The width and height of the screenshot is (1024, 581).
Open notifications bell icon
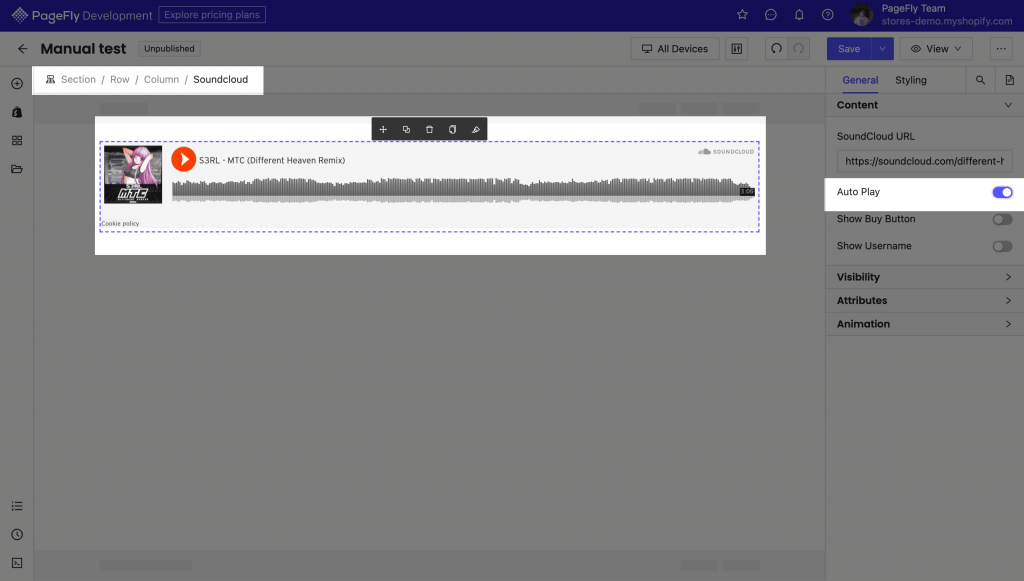tap(799, 14)
